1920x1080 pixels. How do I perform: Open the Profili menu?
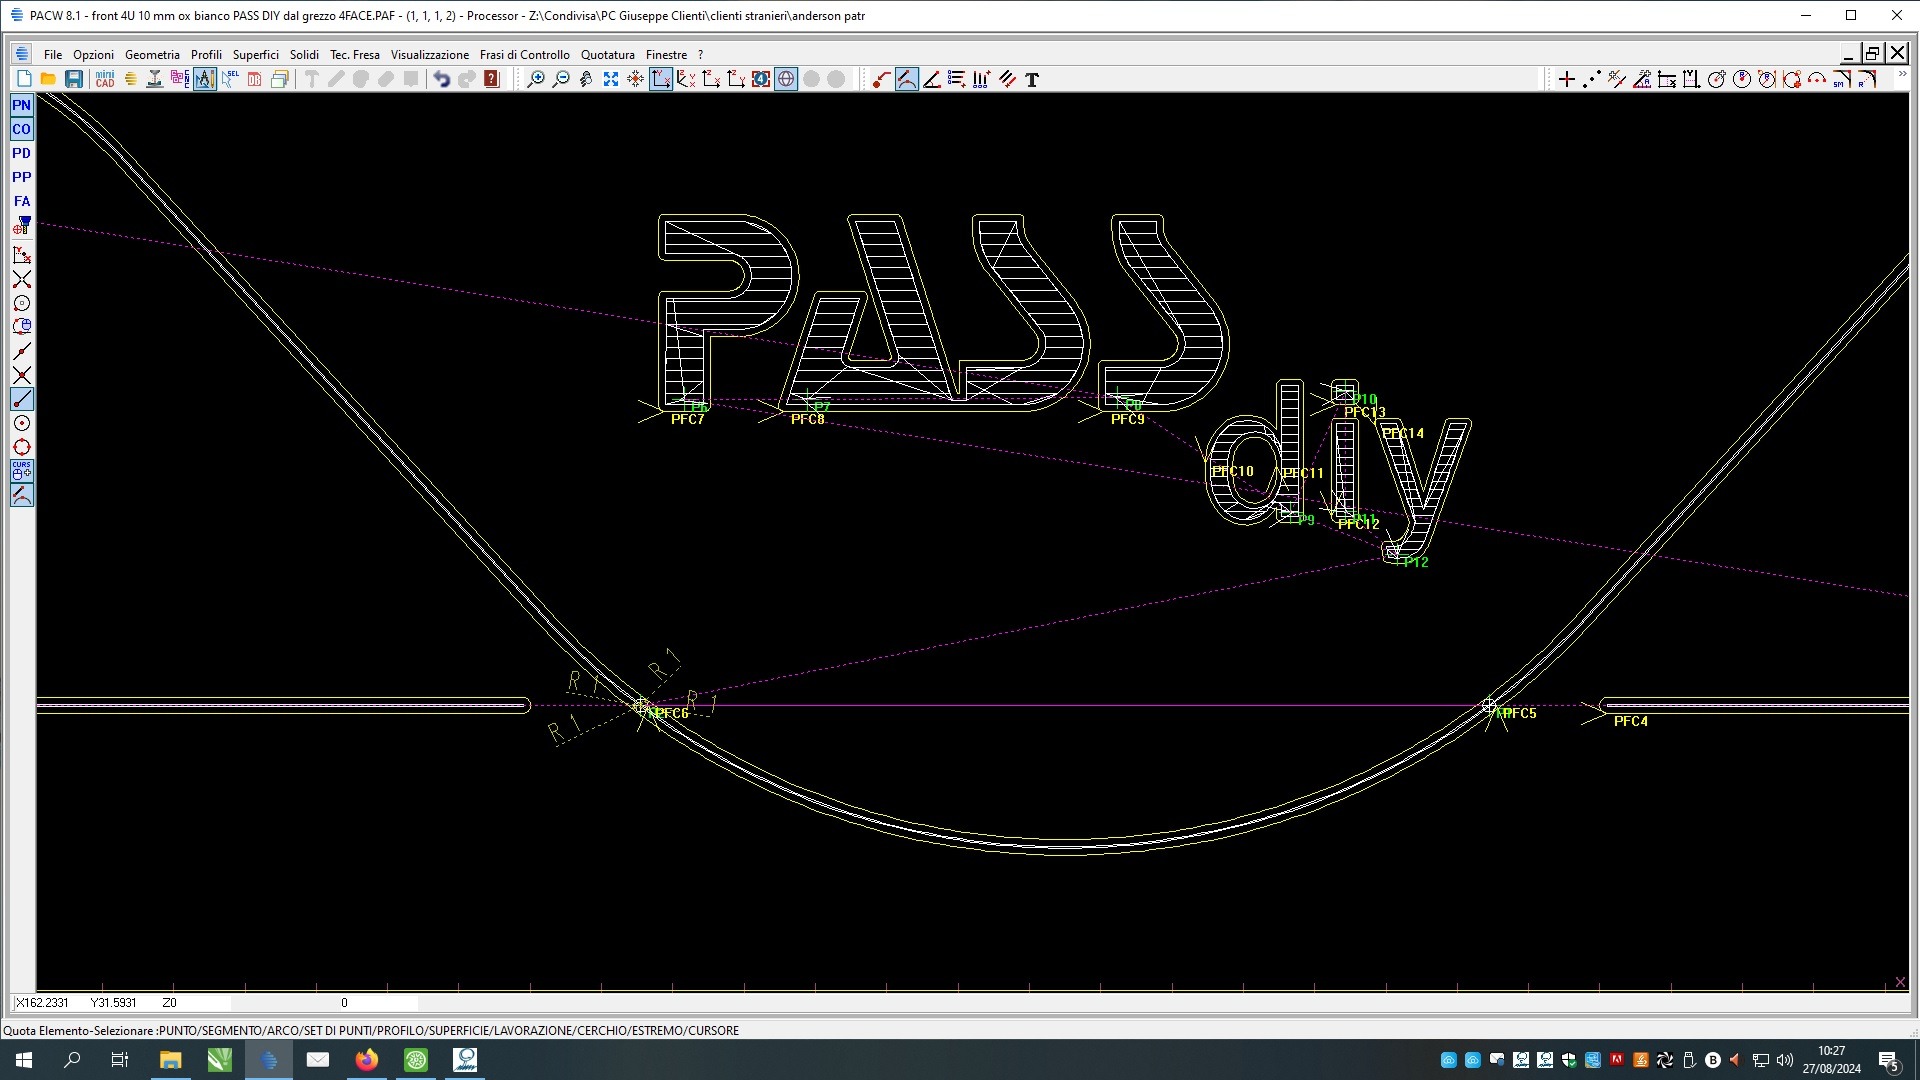[x=206, y=55]
